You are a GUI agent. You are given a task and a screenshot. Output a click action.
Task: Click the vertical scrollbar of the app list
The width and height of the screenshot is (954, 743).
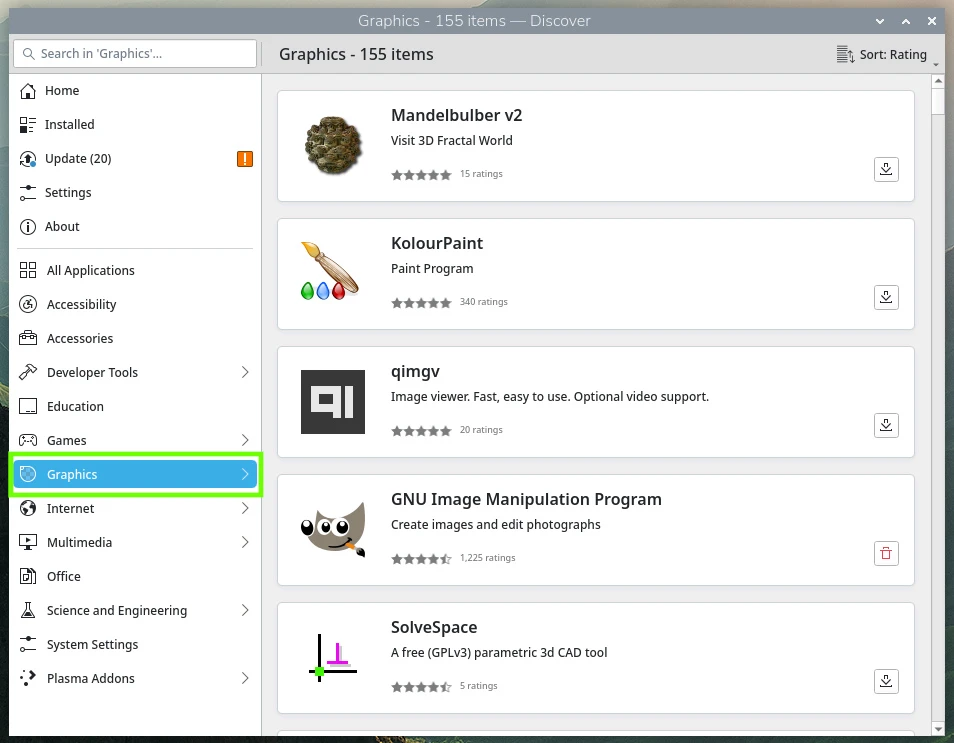(x=937, y=400)
